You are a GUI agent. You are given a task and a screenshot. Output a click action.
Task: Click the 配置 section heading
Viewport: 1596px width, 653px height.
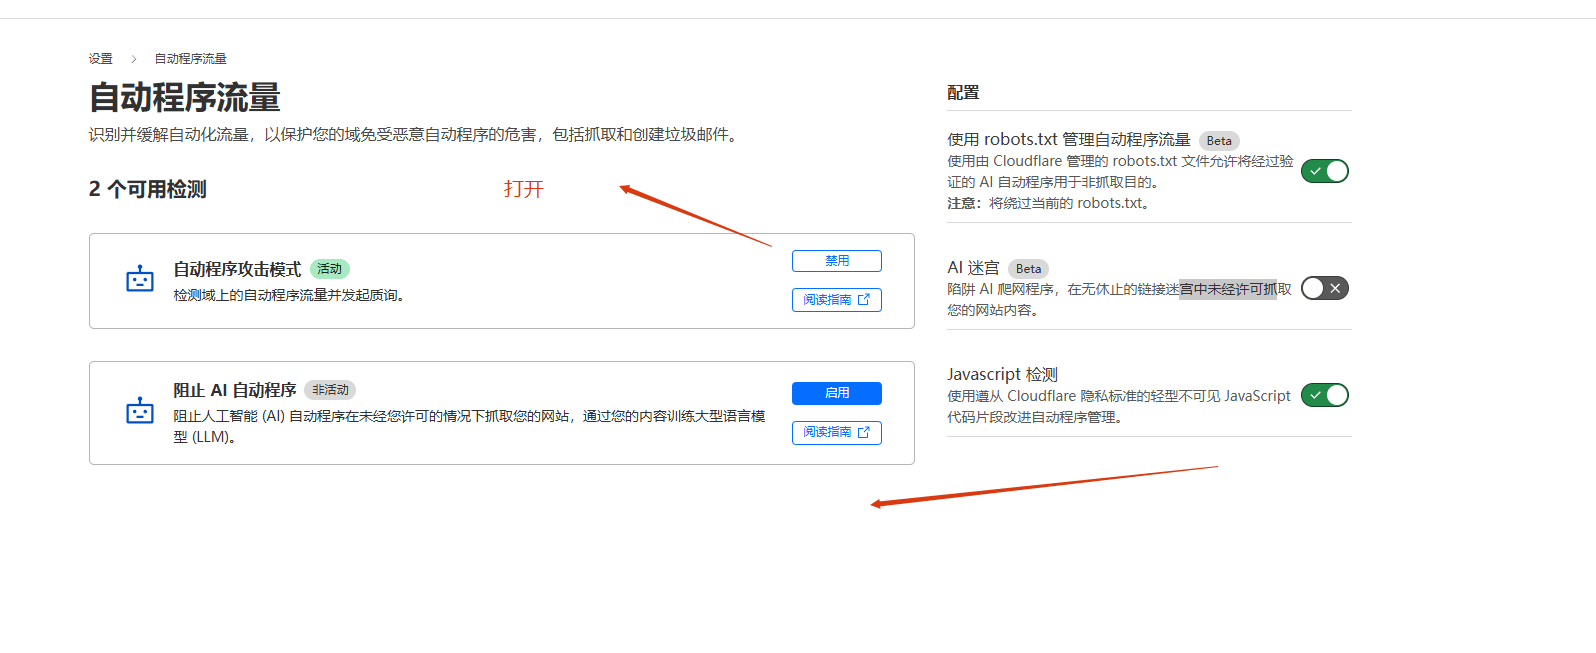click(963, 92)
